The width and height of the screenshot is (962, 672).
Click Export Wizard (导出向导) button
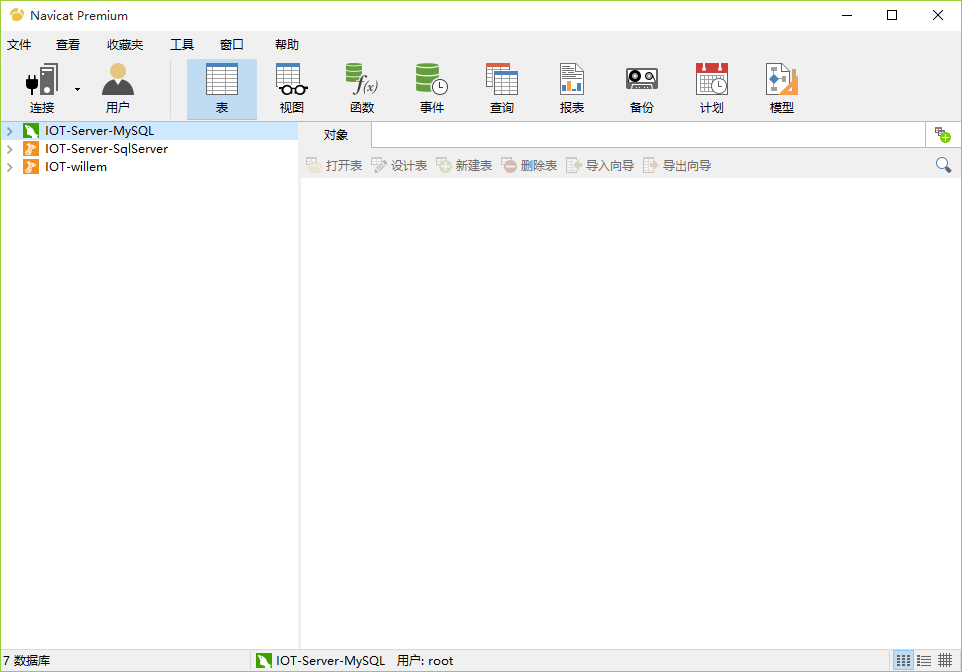677,165
